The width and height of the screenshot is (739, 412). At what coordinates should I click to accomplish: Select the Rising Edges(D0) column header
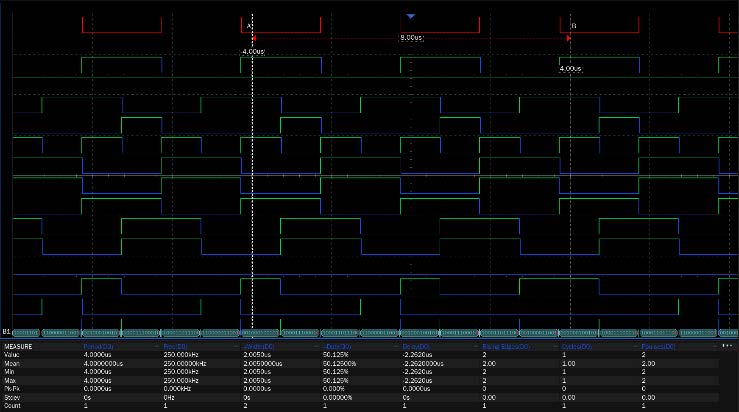(x=503, y=346)
